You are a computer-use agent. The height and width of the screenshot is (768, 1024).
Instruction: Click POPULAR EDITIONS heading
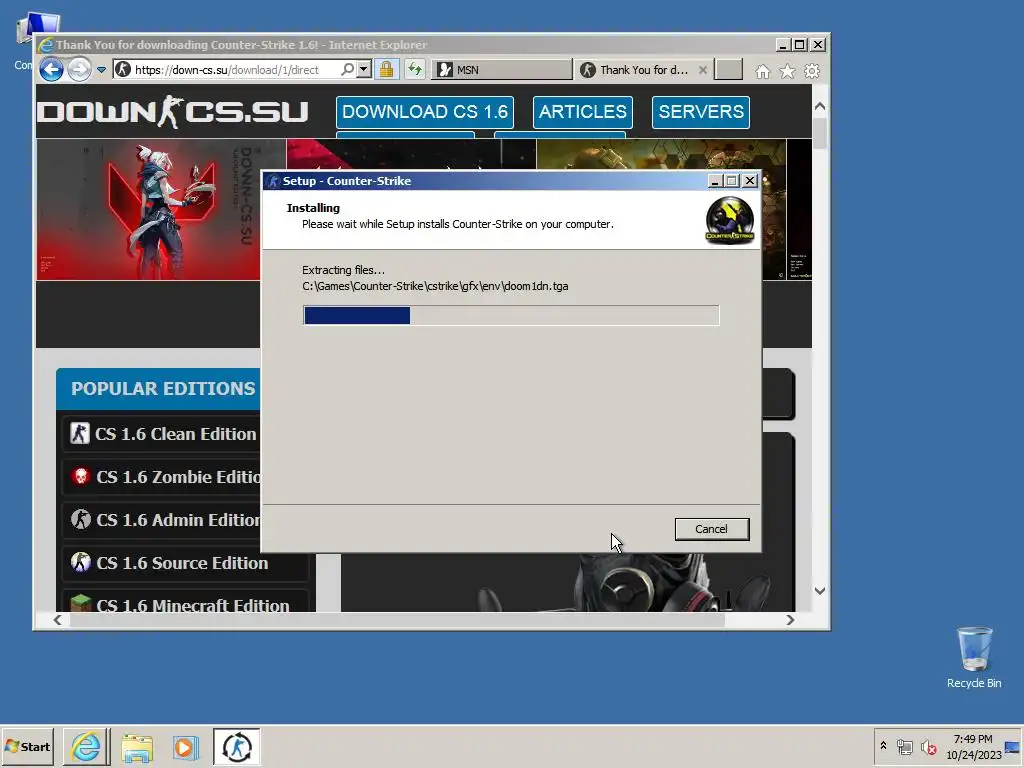(x=163, y=389)
